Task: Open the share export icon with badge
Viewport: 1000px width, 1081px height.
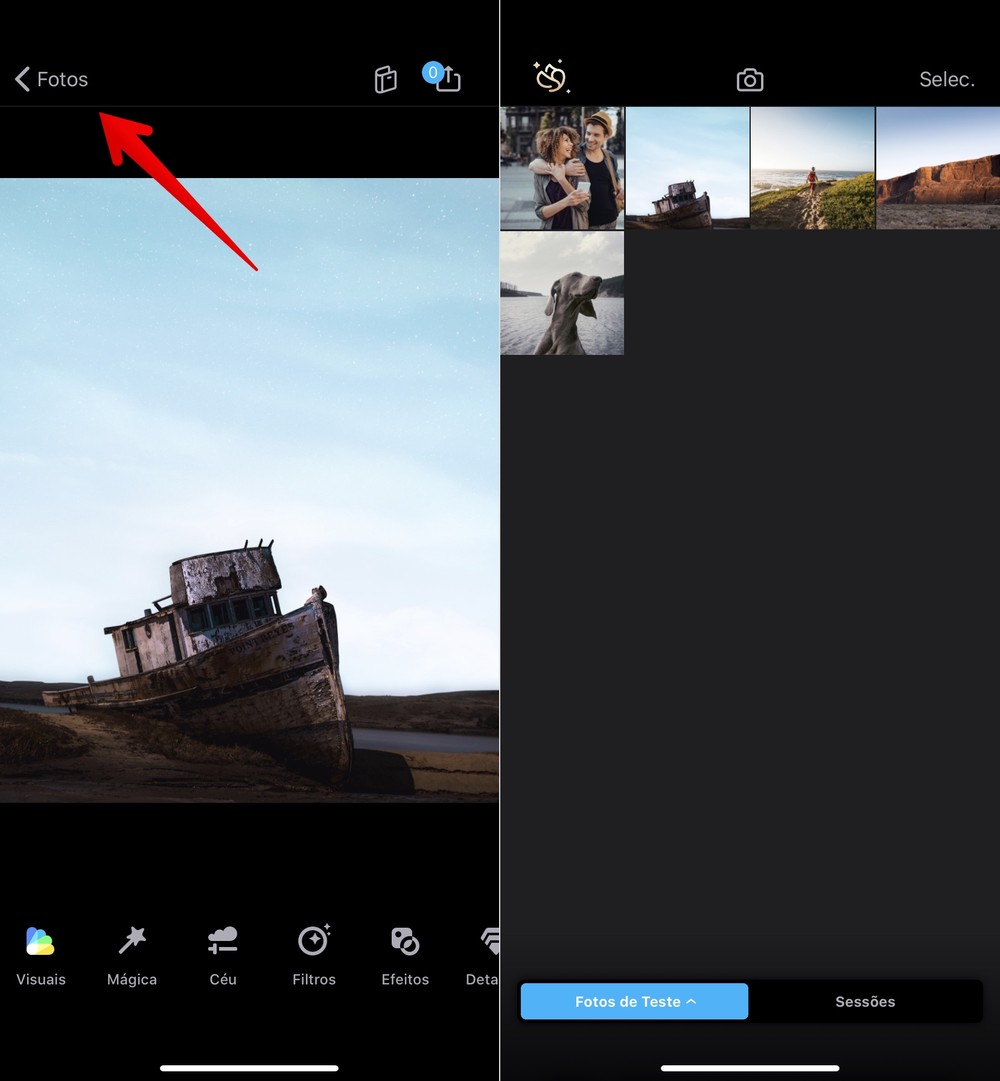Action: (x=447, y=79)
